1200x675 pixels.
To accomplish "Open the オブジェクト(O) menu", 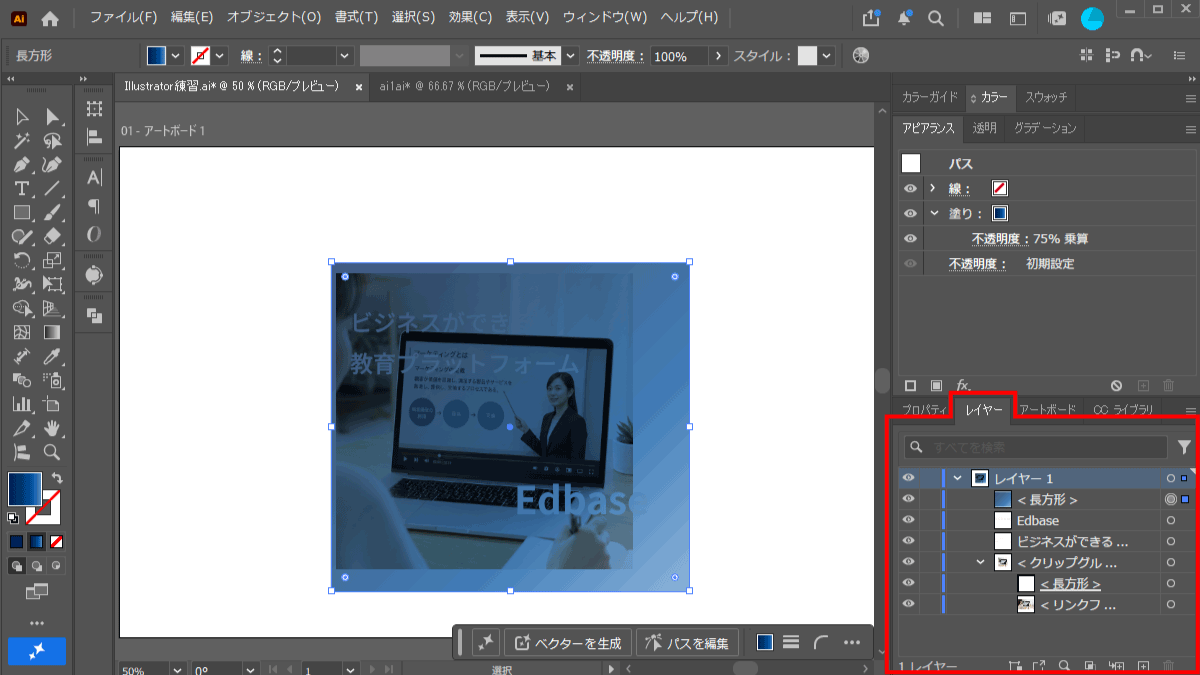I will (x=274, y=18).
